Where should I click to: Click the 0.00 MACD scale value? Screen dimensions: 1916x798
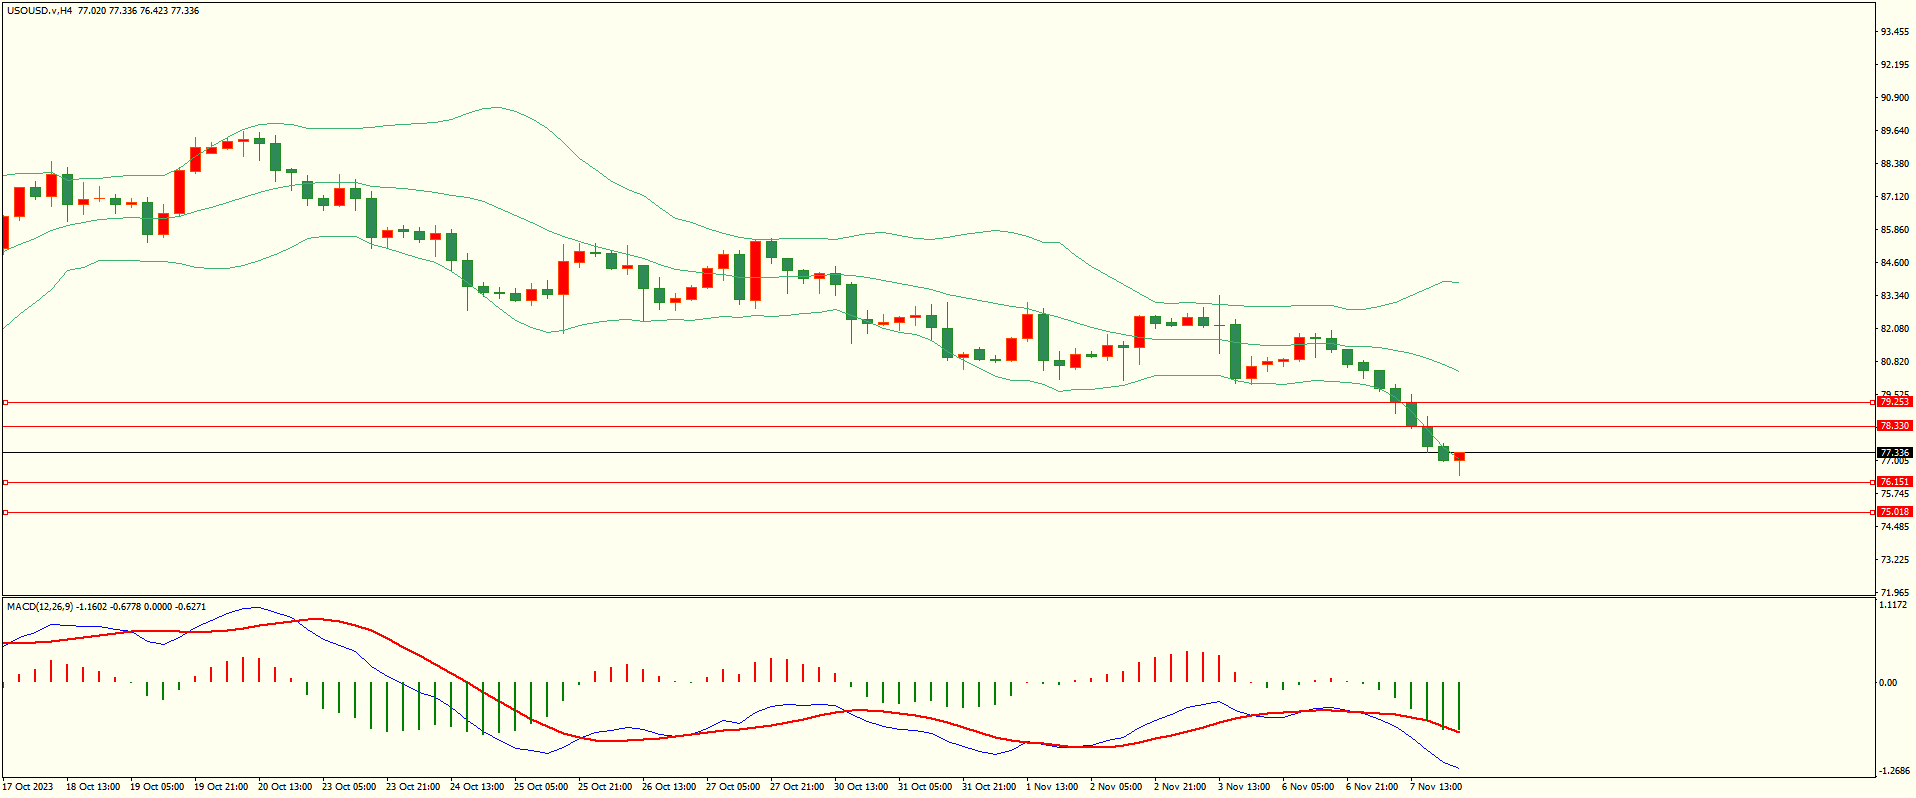(1888, 683)
